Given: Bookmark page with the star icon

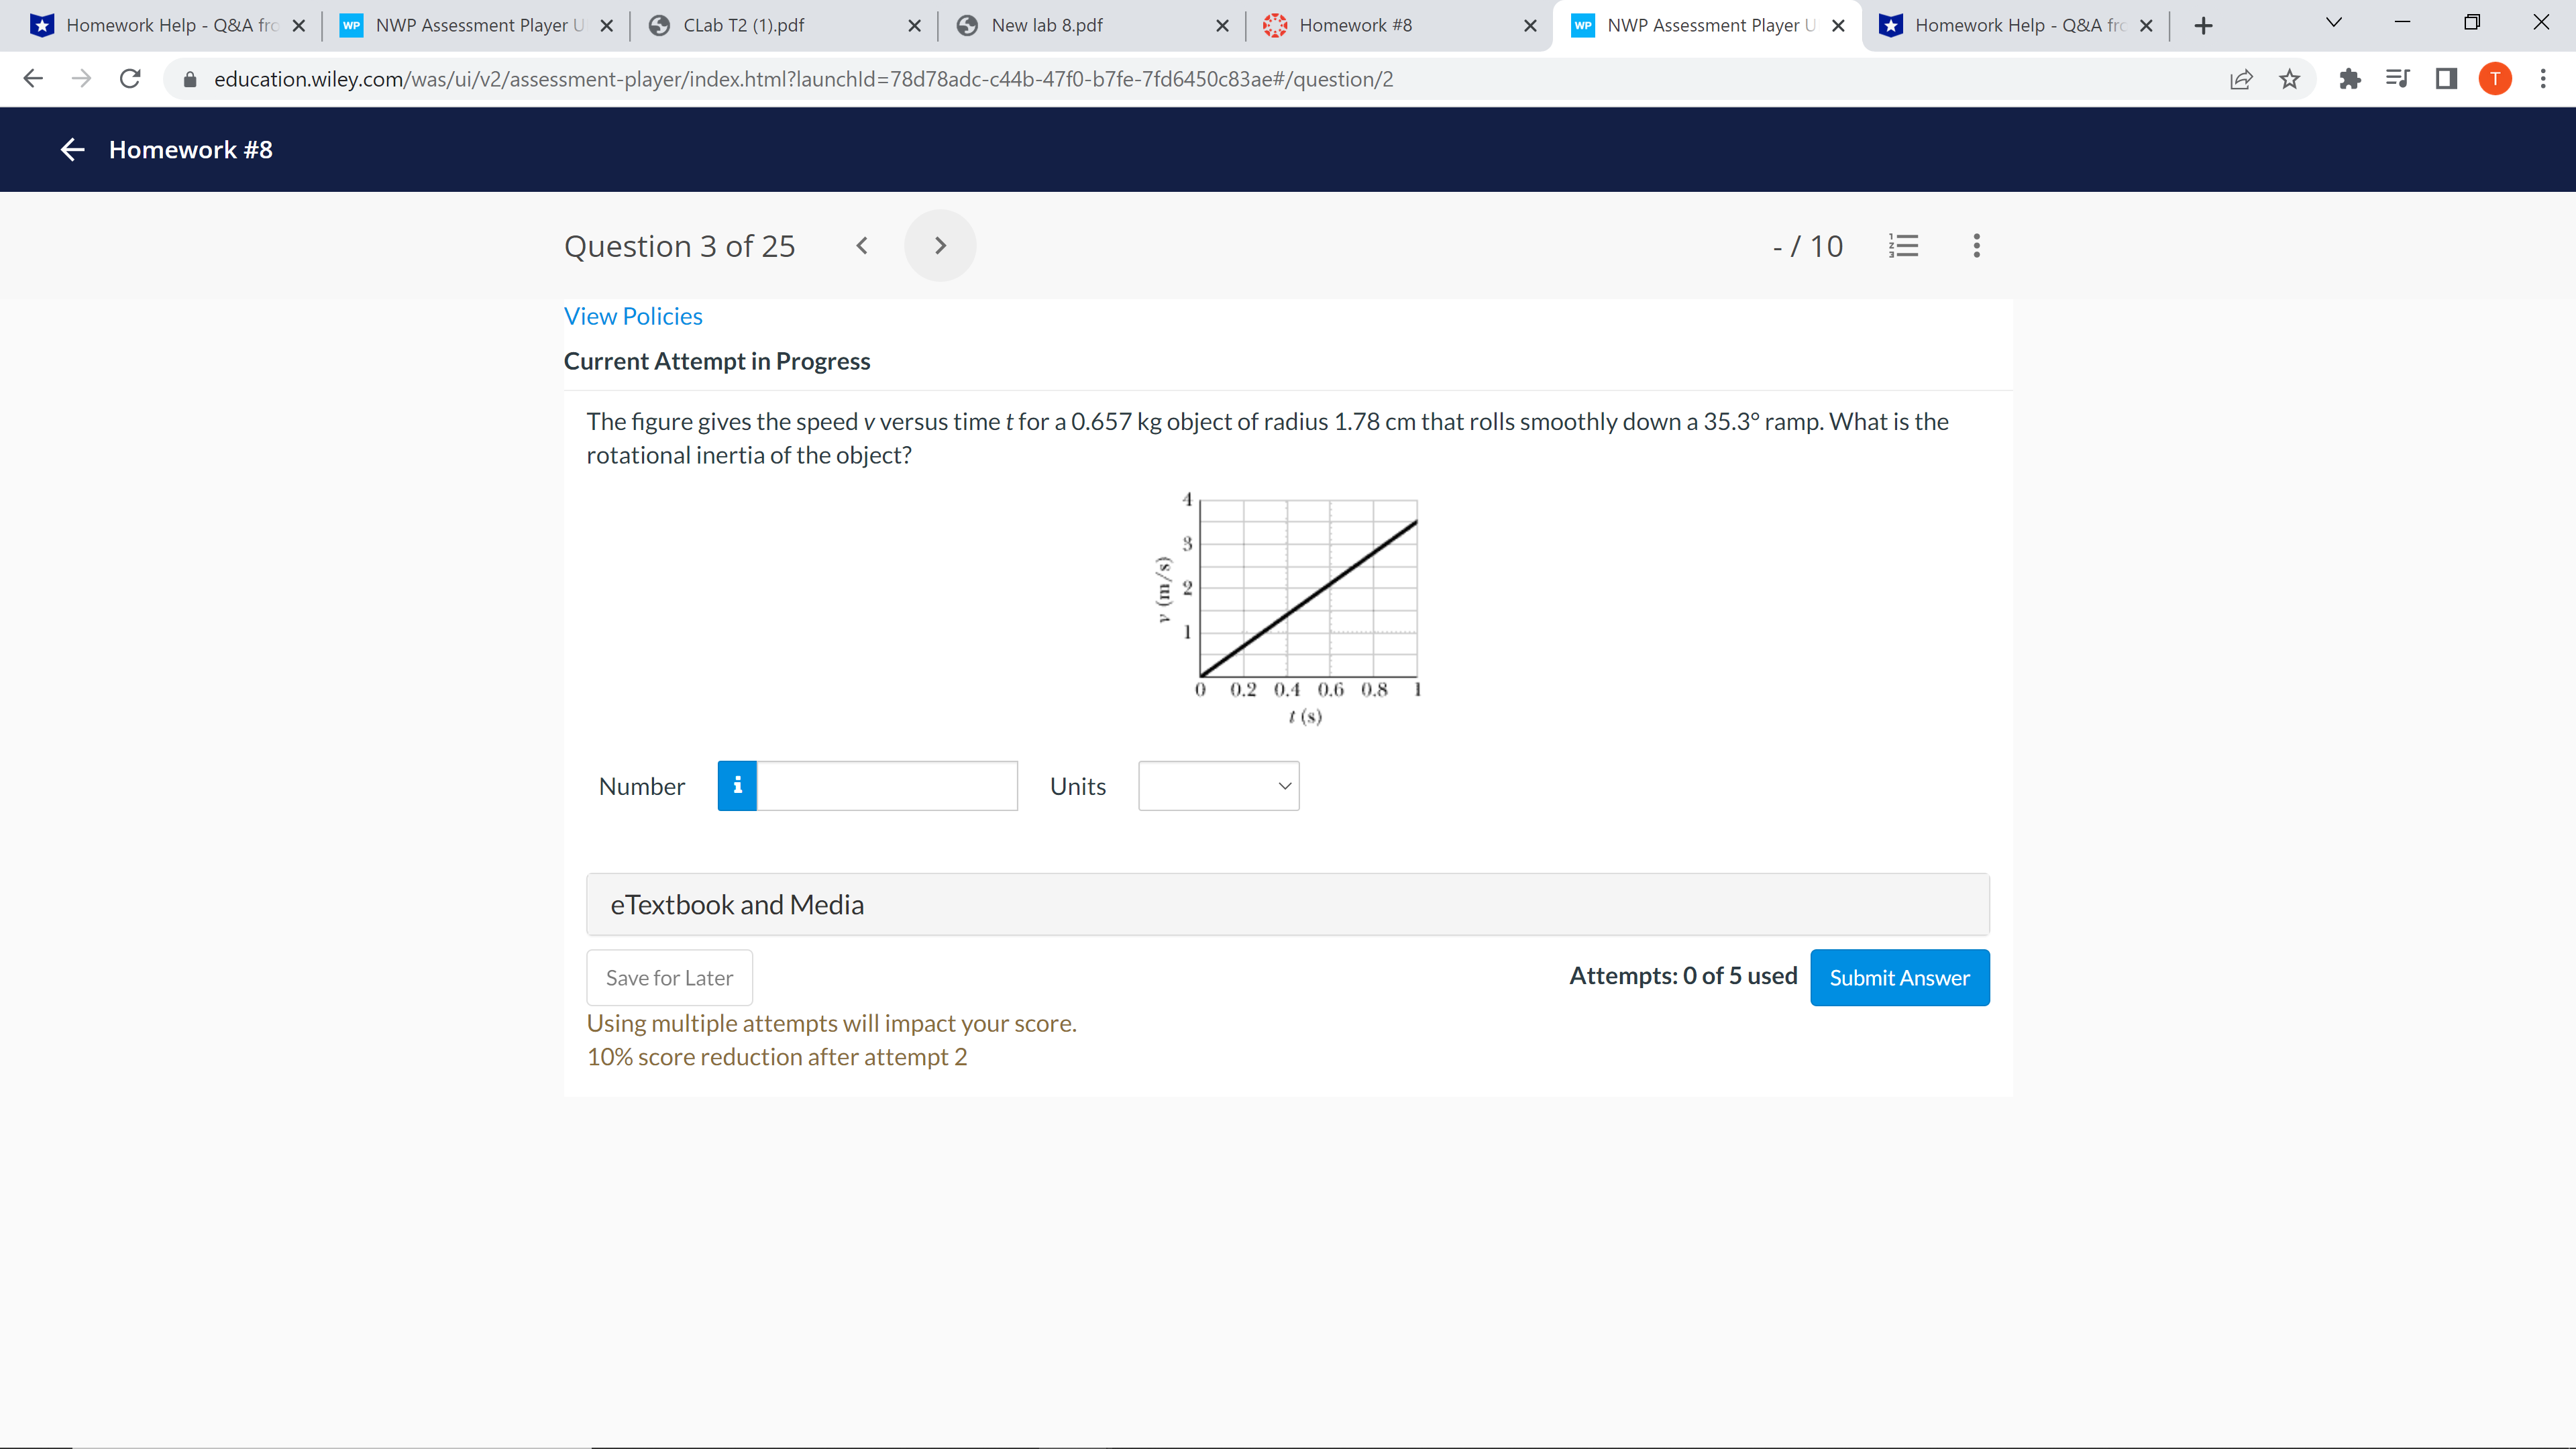Looking at the screenshot, I should (x=2289, y=79).
